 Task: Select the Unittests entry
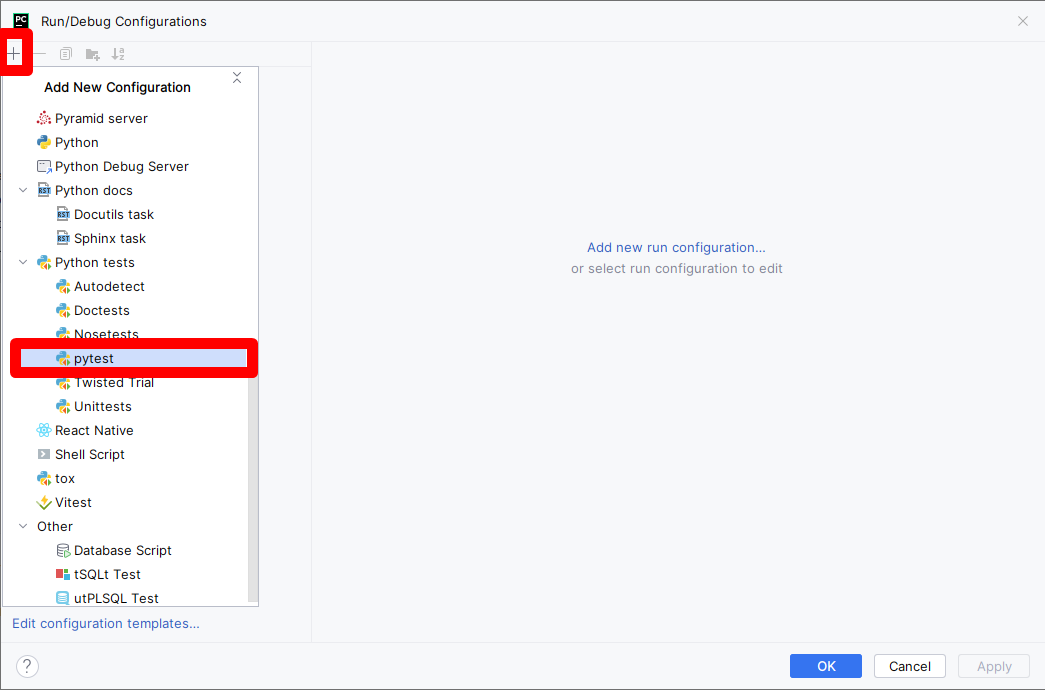(x=103, y=406)
